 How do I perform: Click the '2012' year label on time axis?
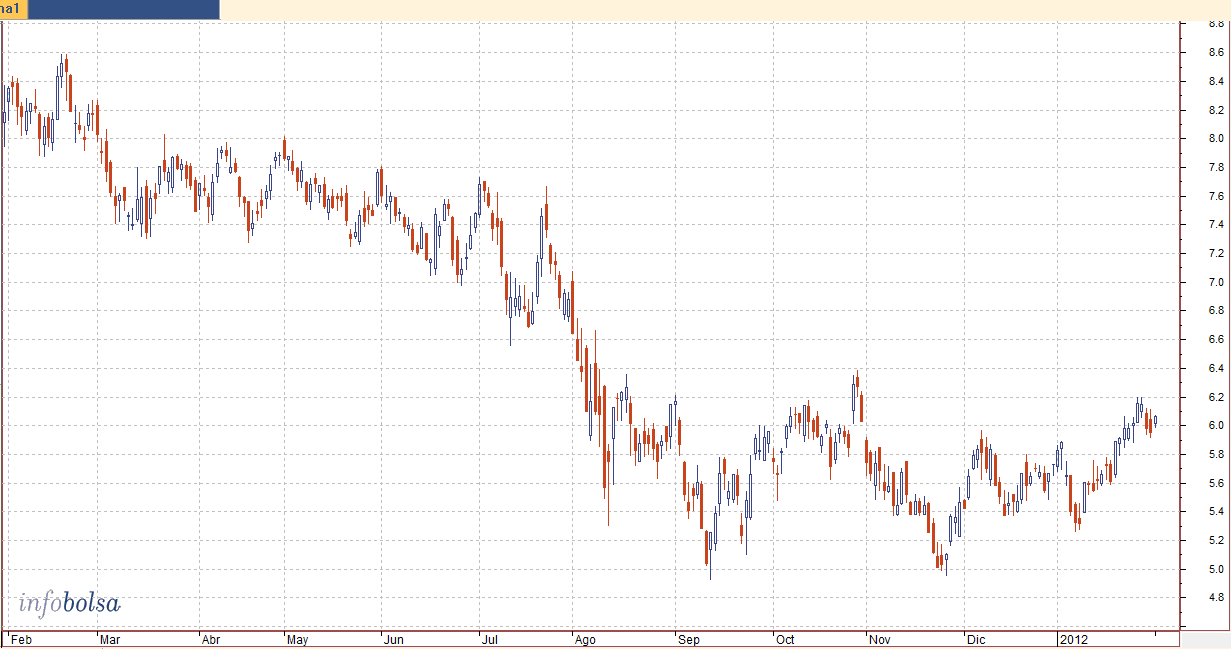[1074, 638]
